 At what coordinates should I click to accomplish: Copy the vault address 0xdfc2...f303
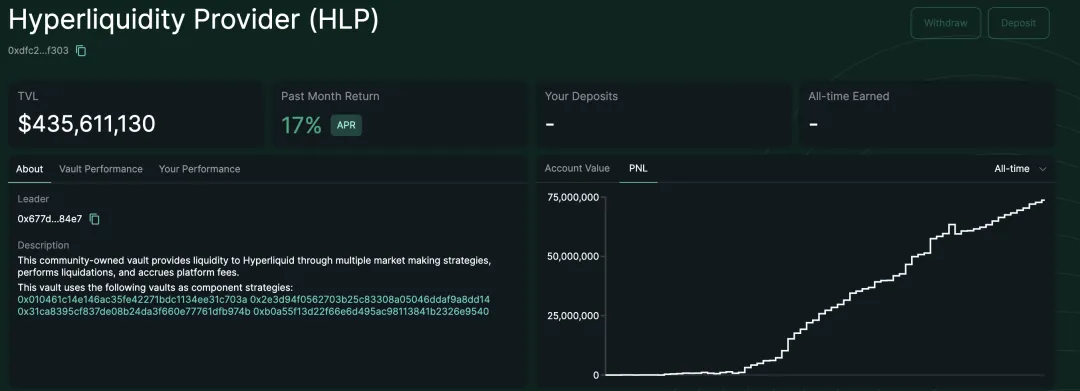(x=81, y=51)
